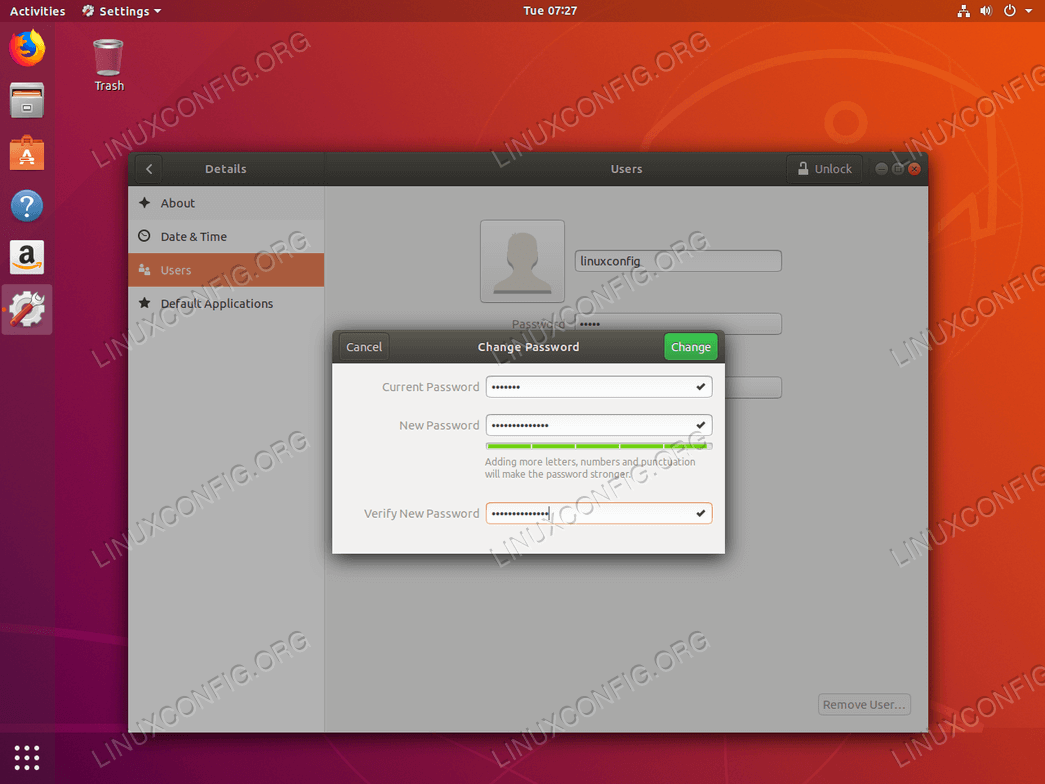
Task: Show applications grid
Action: 27,757
